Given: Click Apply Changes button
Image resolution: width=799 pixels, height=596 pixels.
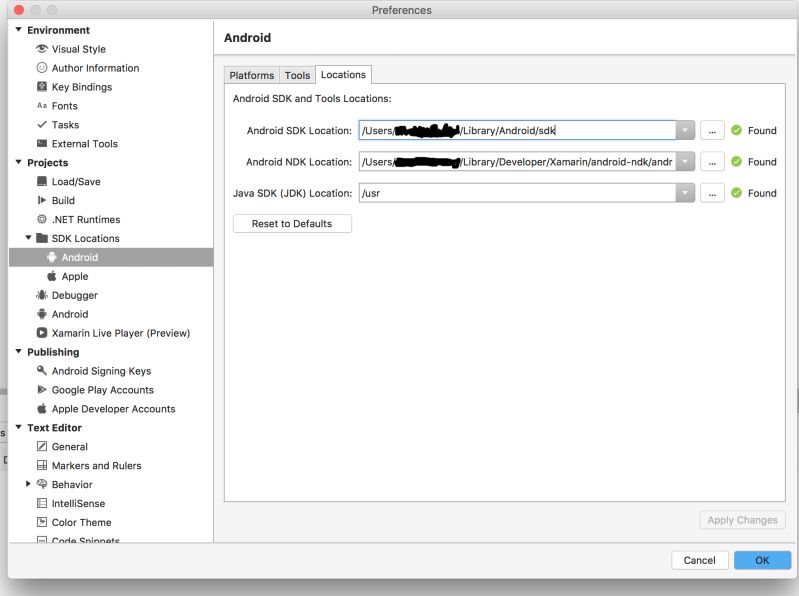Looking at the screenshot, I should [x=742, y=520].
